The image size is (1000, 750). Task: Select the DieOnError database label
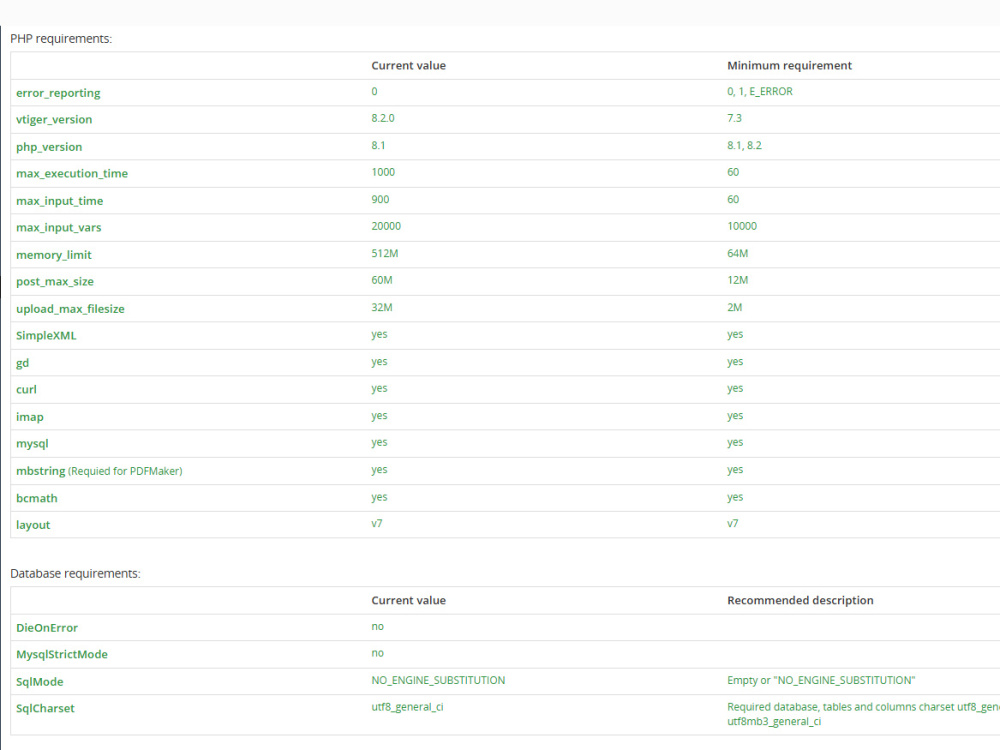tap(47, 628)
